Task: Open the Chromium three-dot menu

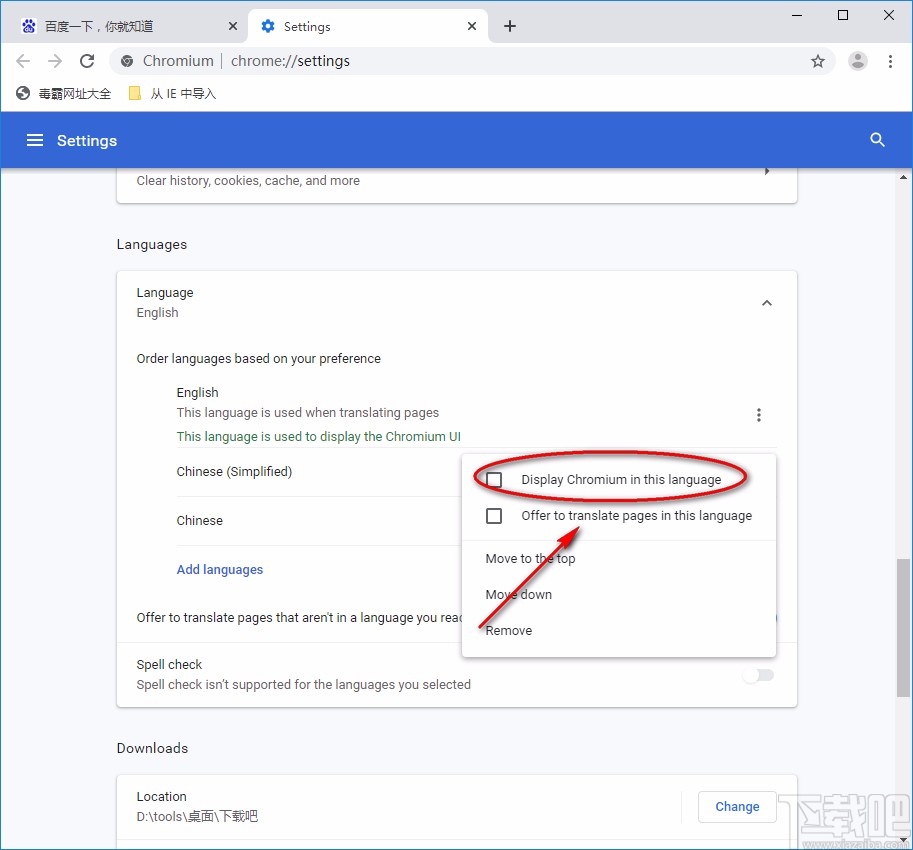Action: coord(890,61)
